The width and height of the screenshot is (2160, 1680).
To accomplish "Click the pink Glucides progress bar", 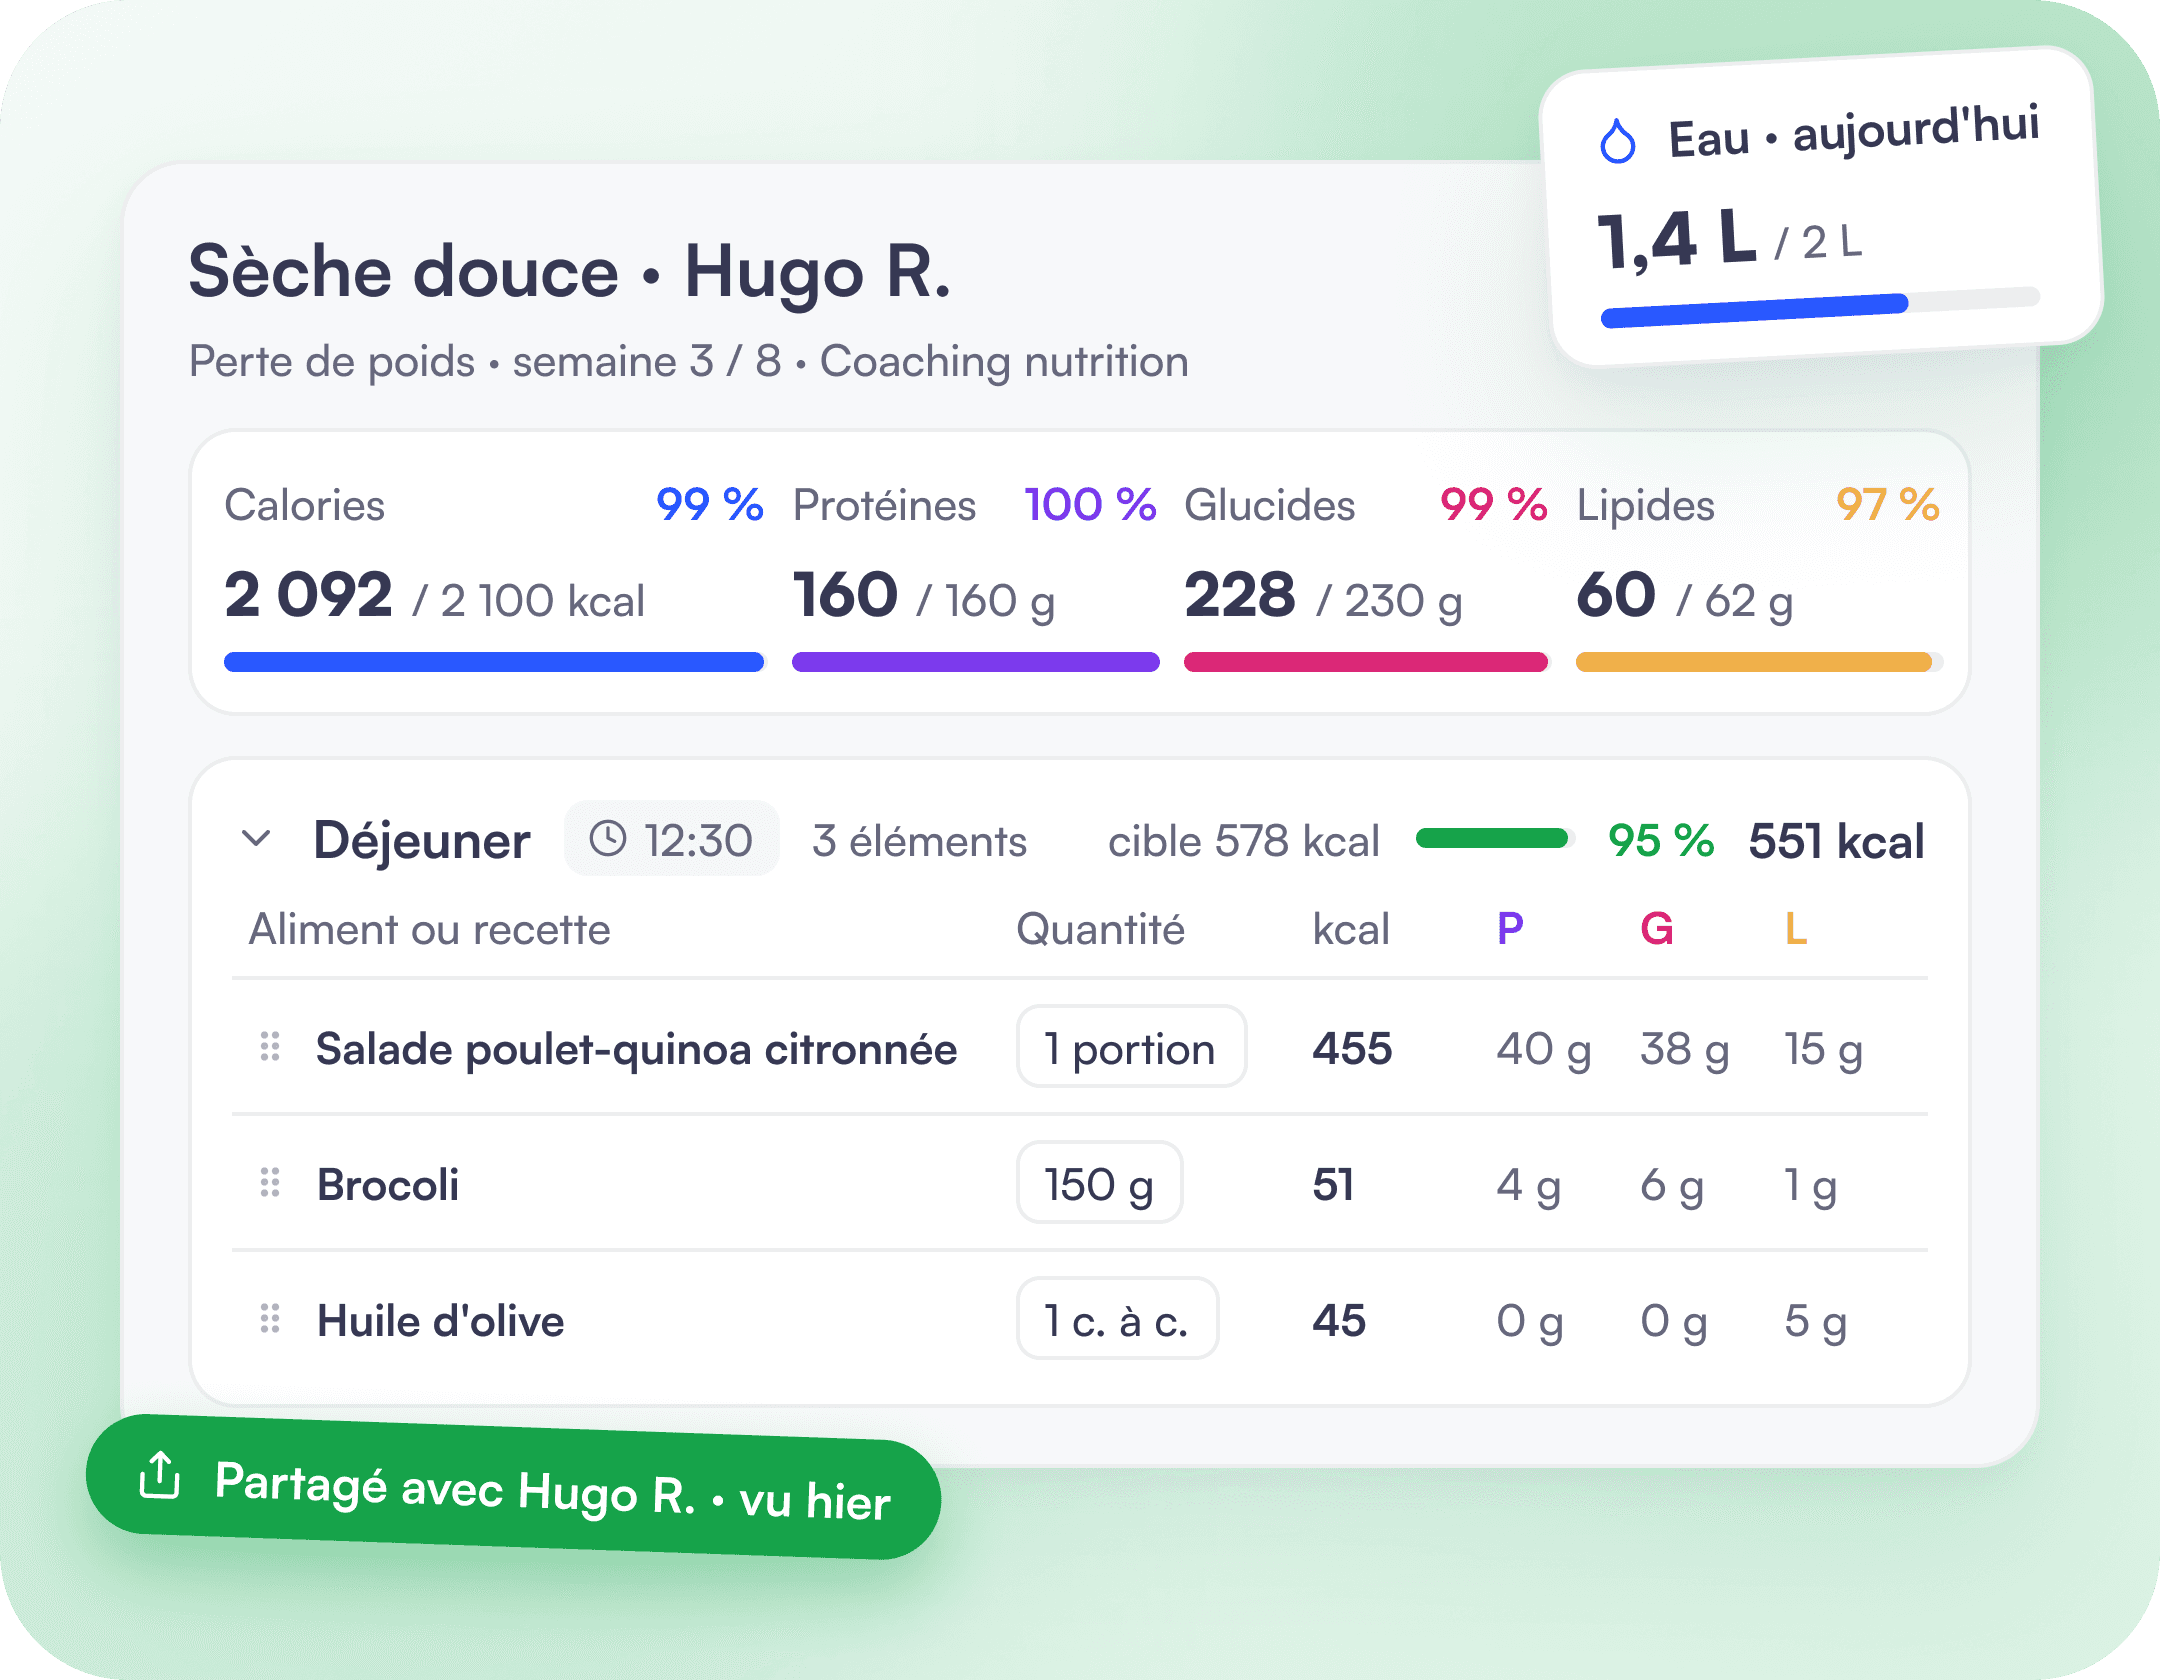I will (x=1366, y=662).
